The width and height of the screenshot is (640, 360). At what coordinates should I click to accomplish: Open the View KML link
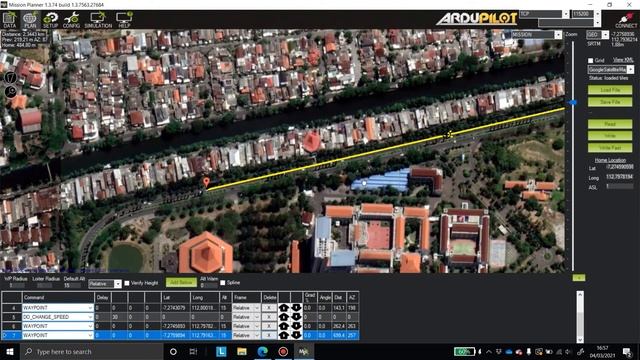coord(623,60)
